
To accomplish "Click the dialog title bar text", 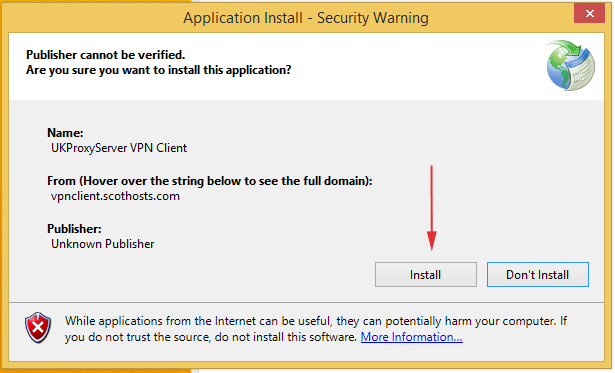I will tap(306, 18).
